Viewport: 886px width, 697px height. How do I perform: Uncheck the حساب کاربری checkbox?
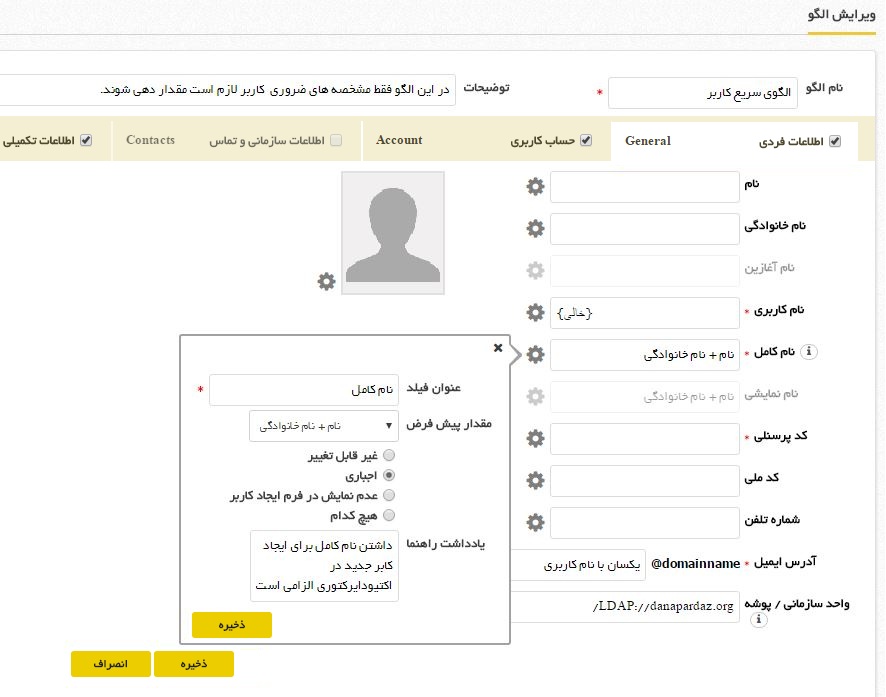click(x=586, y=141)
